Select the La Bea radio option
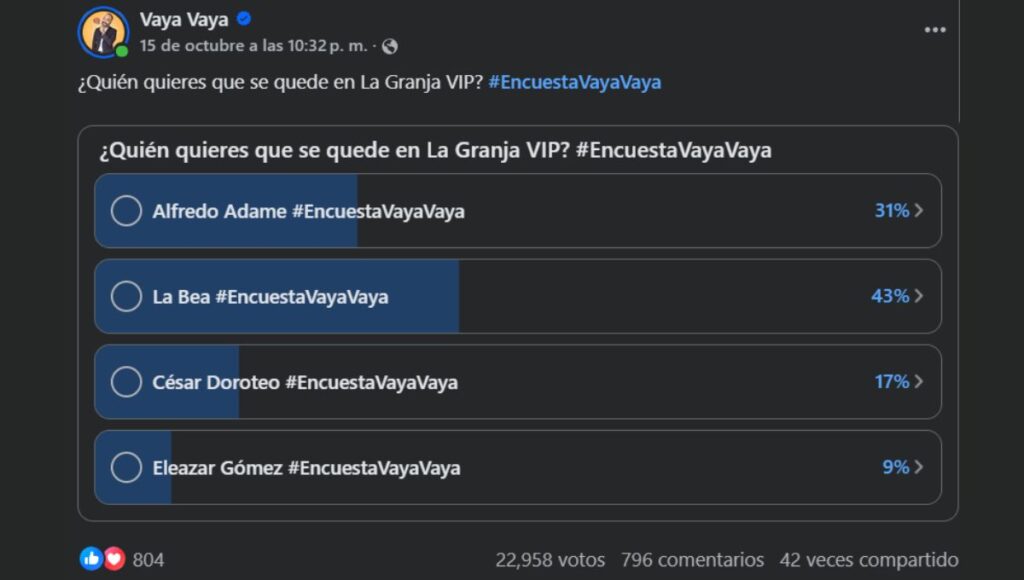 (126, 296)
